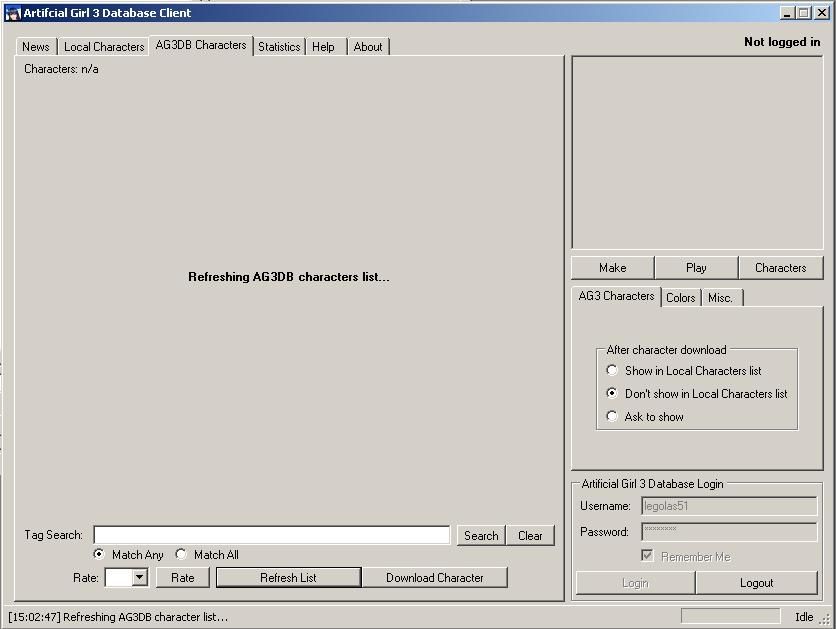Click the Search button

tap(481, 536)
